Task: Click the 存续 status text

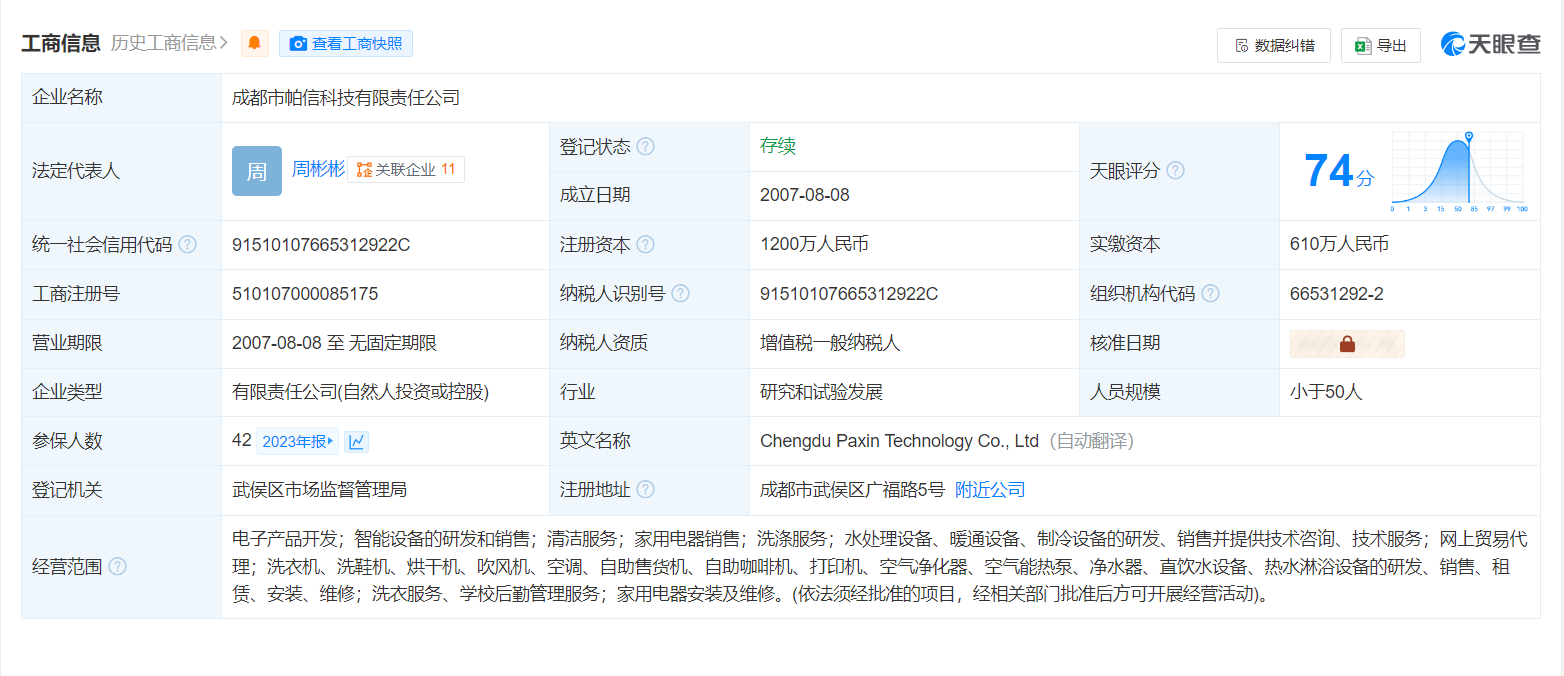Action: tap(778, 147)
